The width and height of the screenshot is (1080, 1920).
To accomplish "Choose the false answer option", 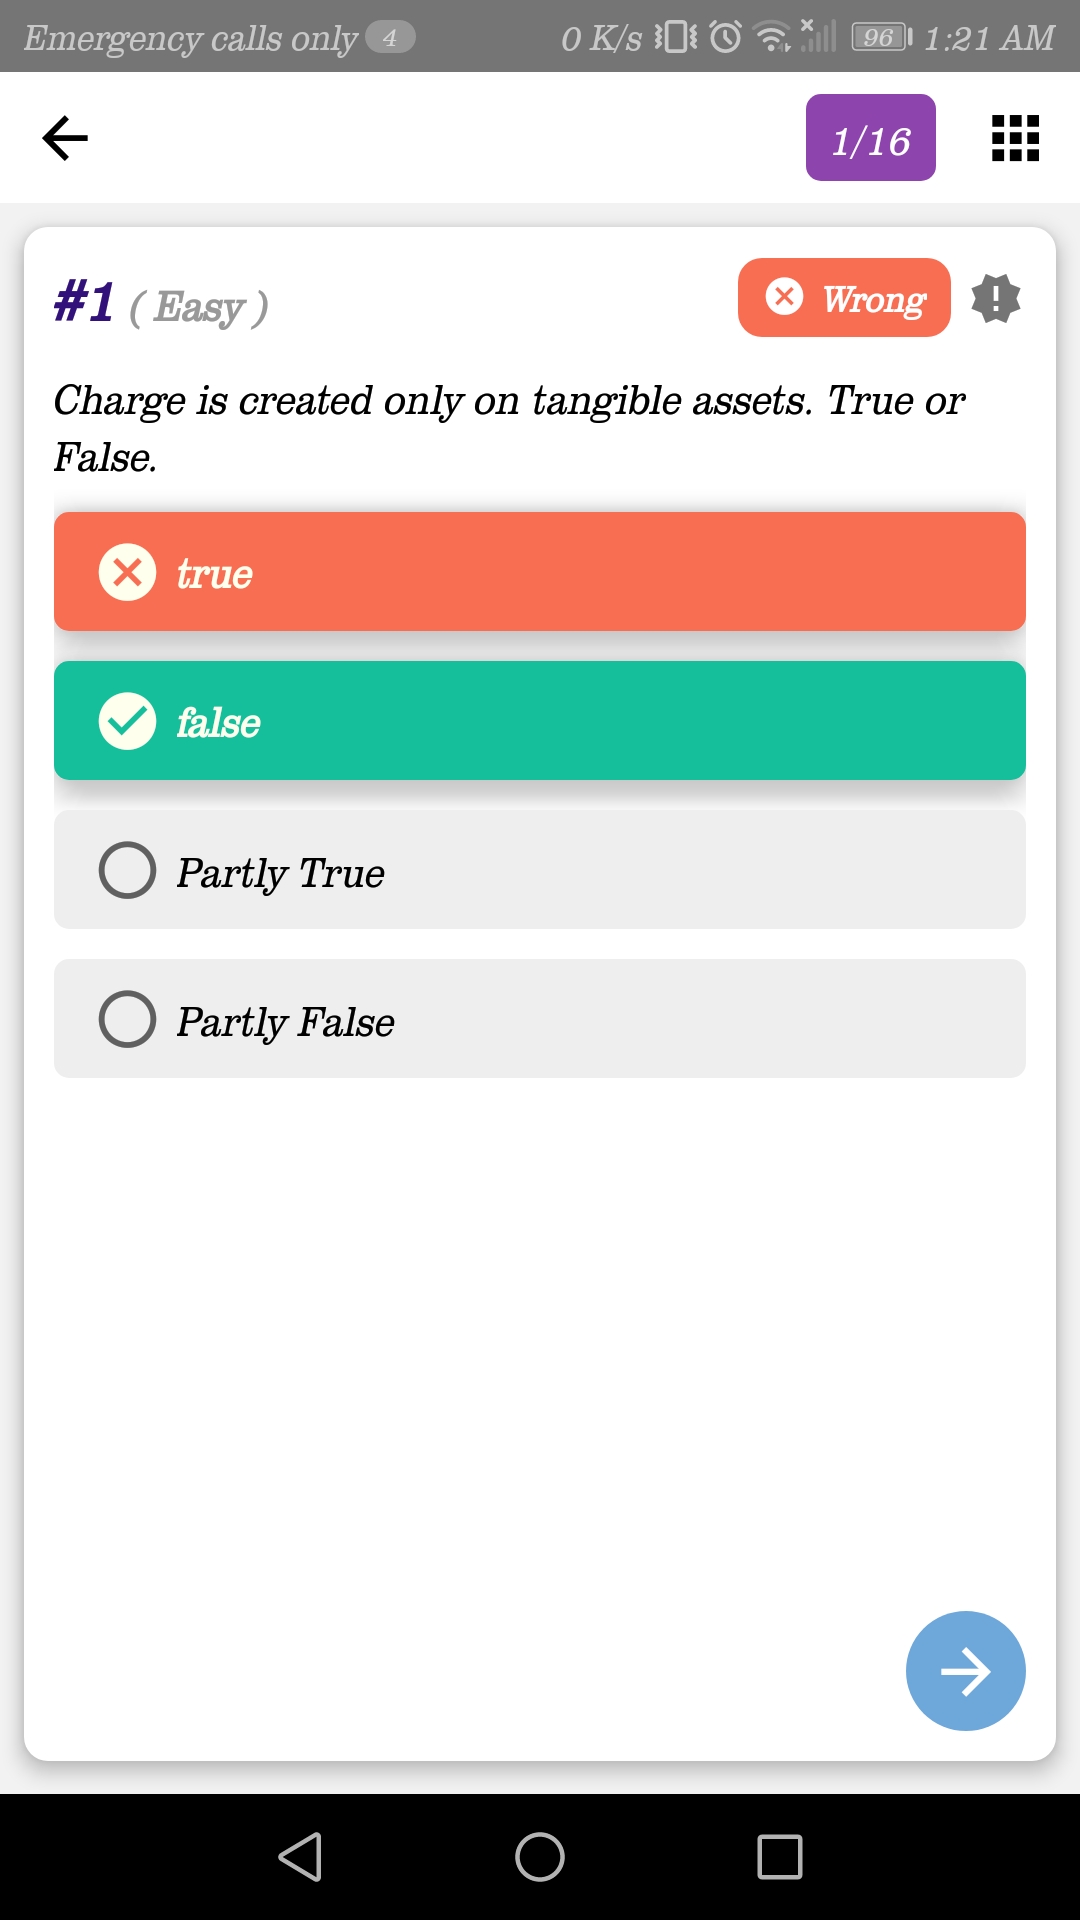I will (x=540, y=721).
